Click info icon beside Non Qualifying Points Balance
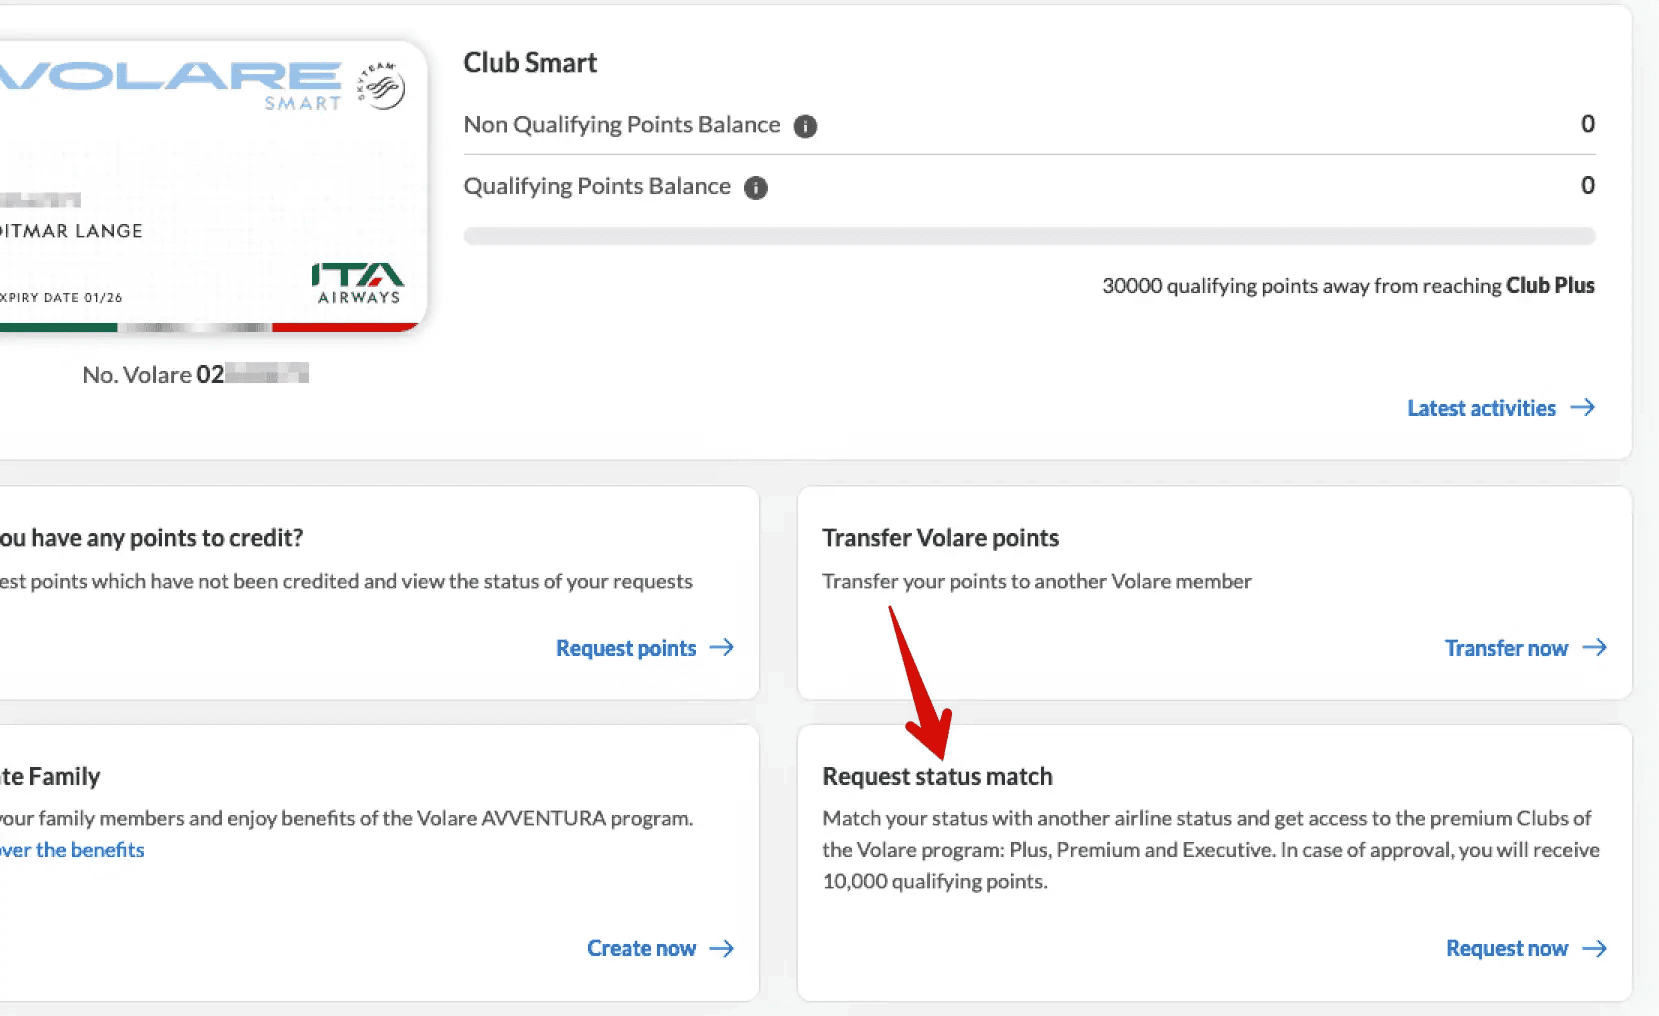 805,126
